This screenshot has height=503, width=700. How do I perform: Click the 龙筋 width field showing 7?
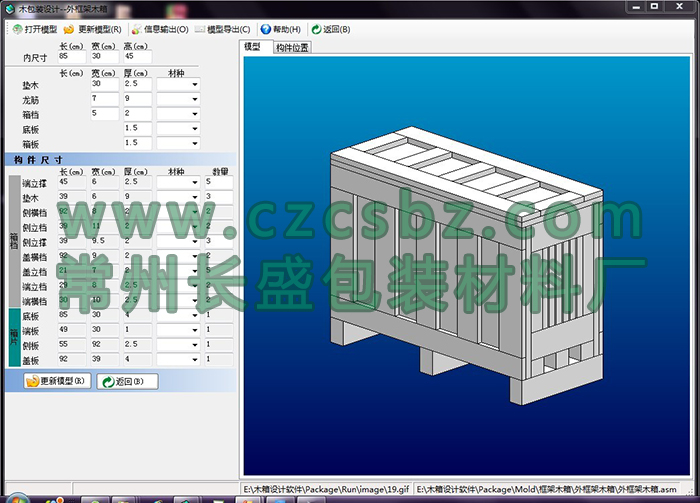pos(105,99)
